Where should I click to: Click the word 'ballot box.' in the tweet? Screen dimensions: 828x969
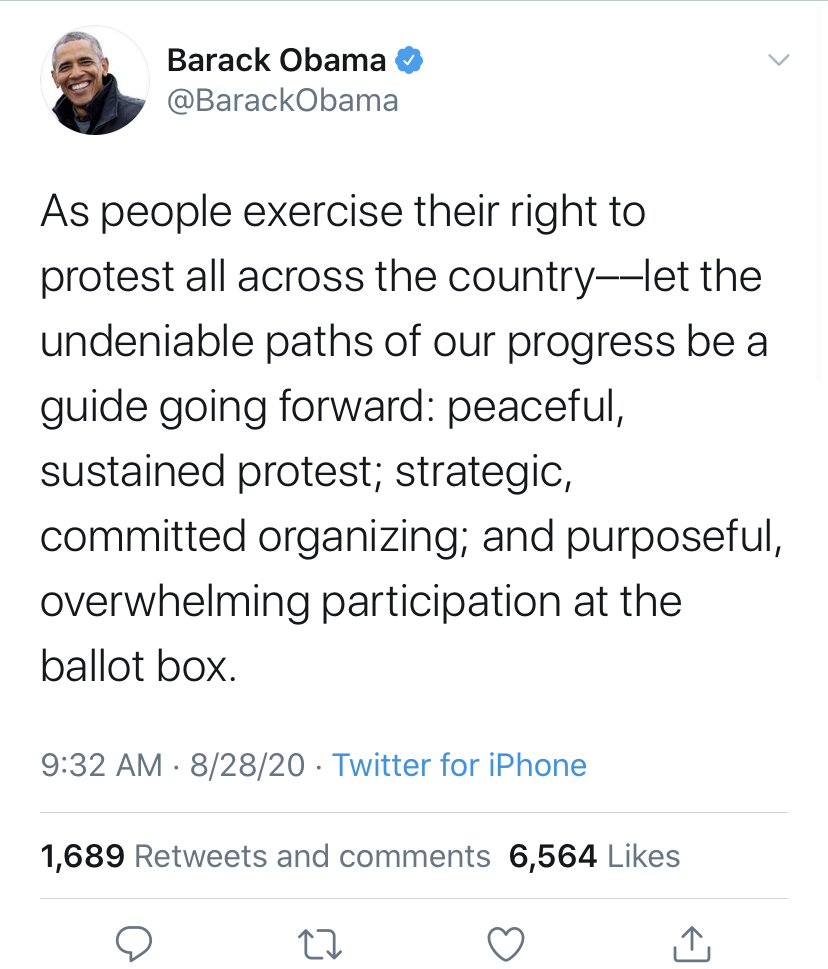coord(138,666)
